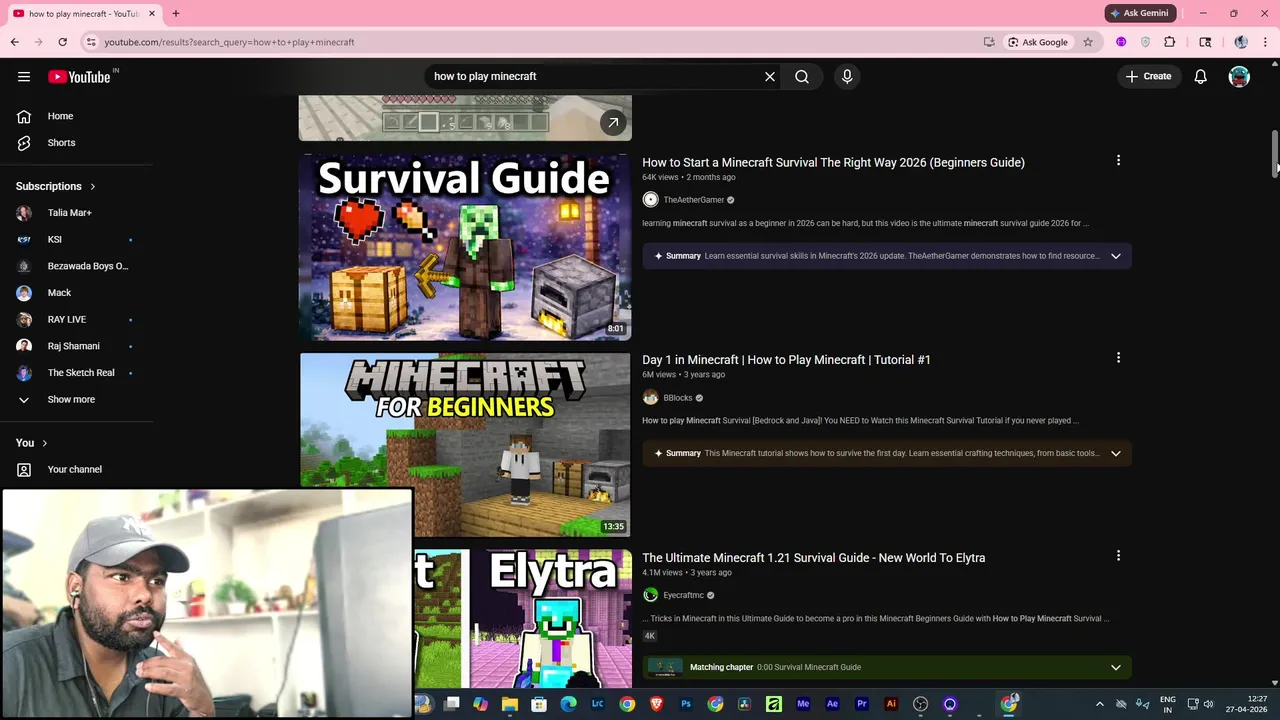
Task: Open 'How to Start a Minecraft Survival' video title
Action: 833,162
